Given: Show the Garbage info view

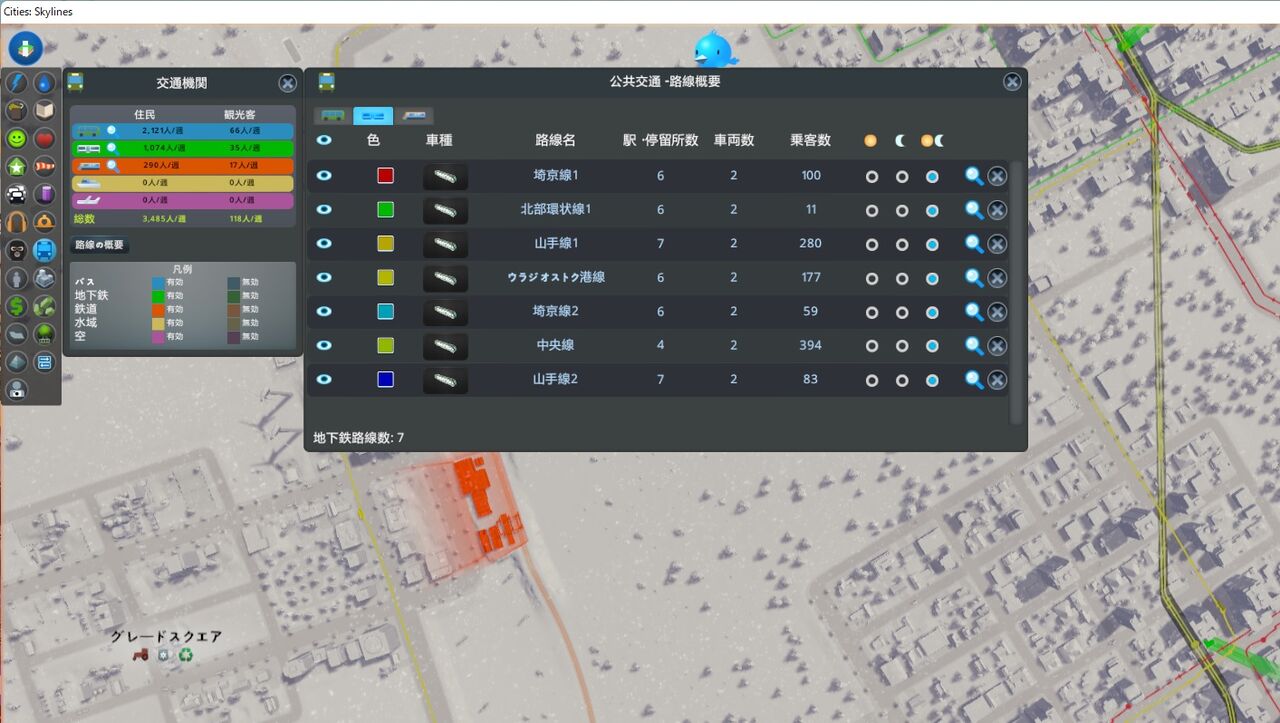Looking at the screenshot, I should coord(17,111).
